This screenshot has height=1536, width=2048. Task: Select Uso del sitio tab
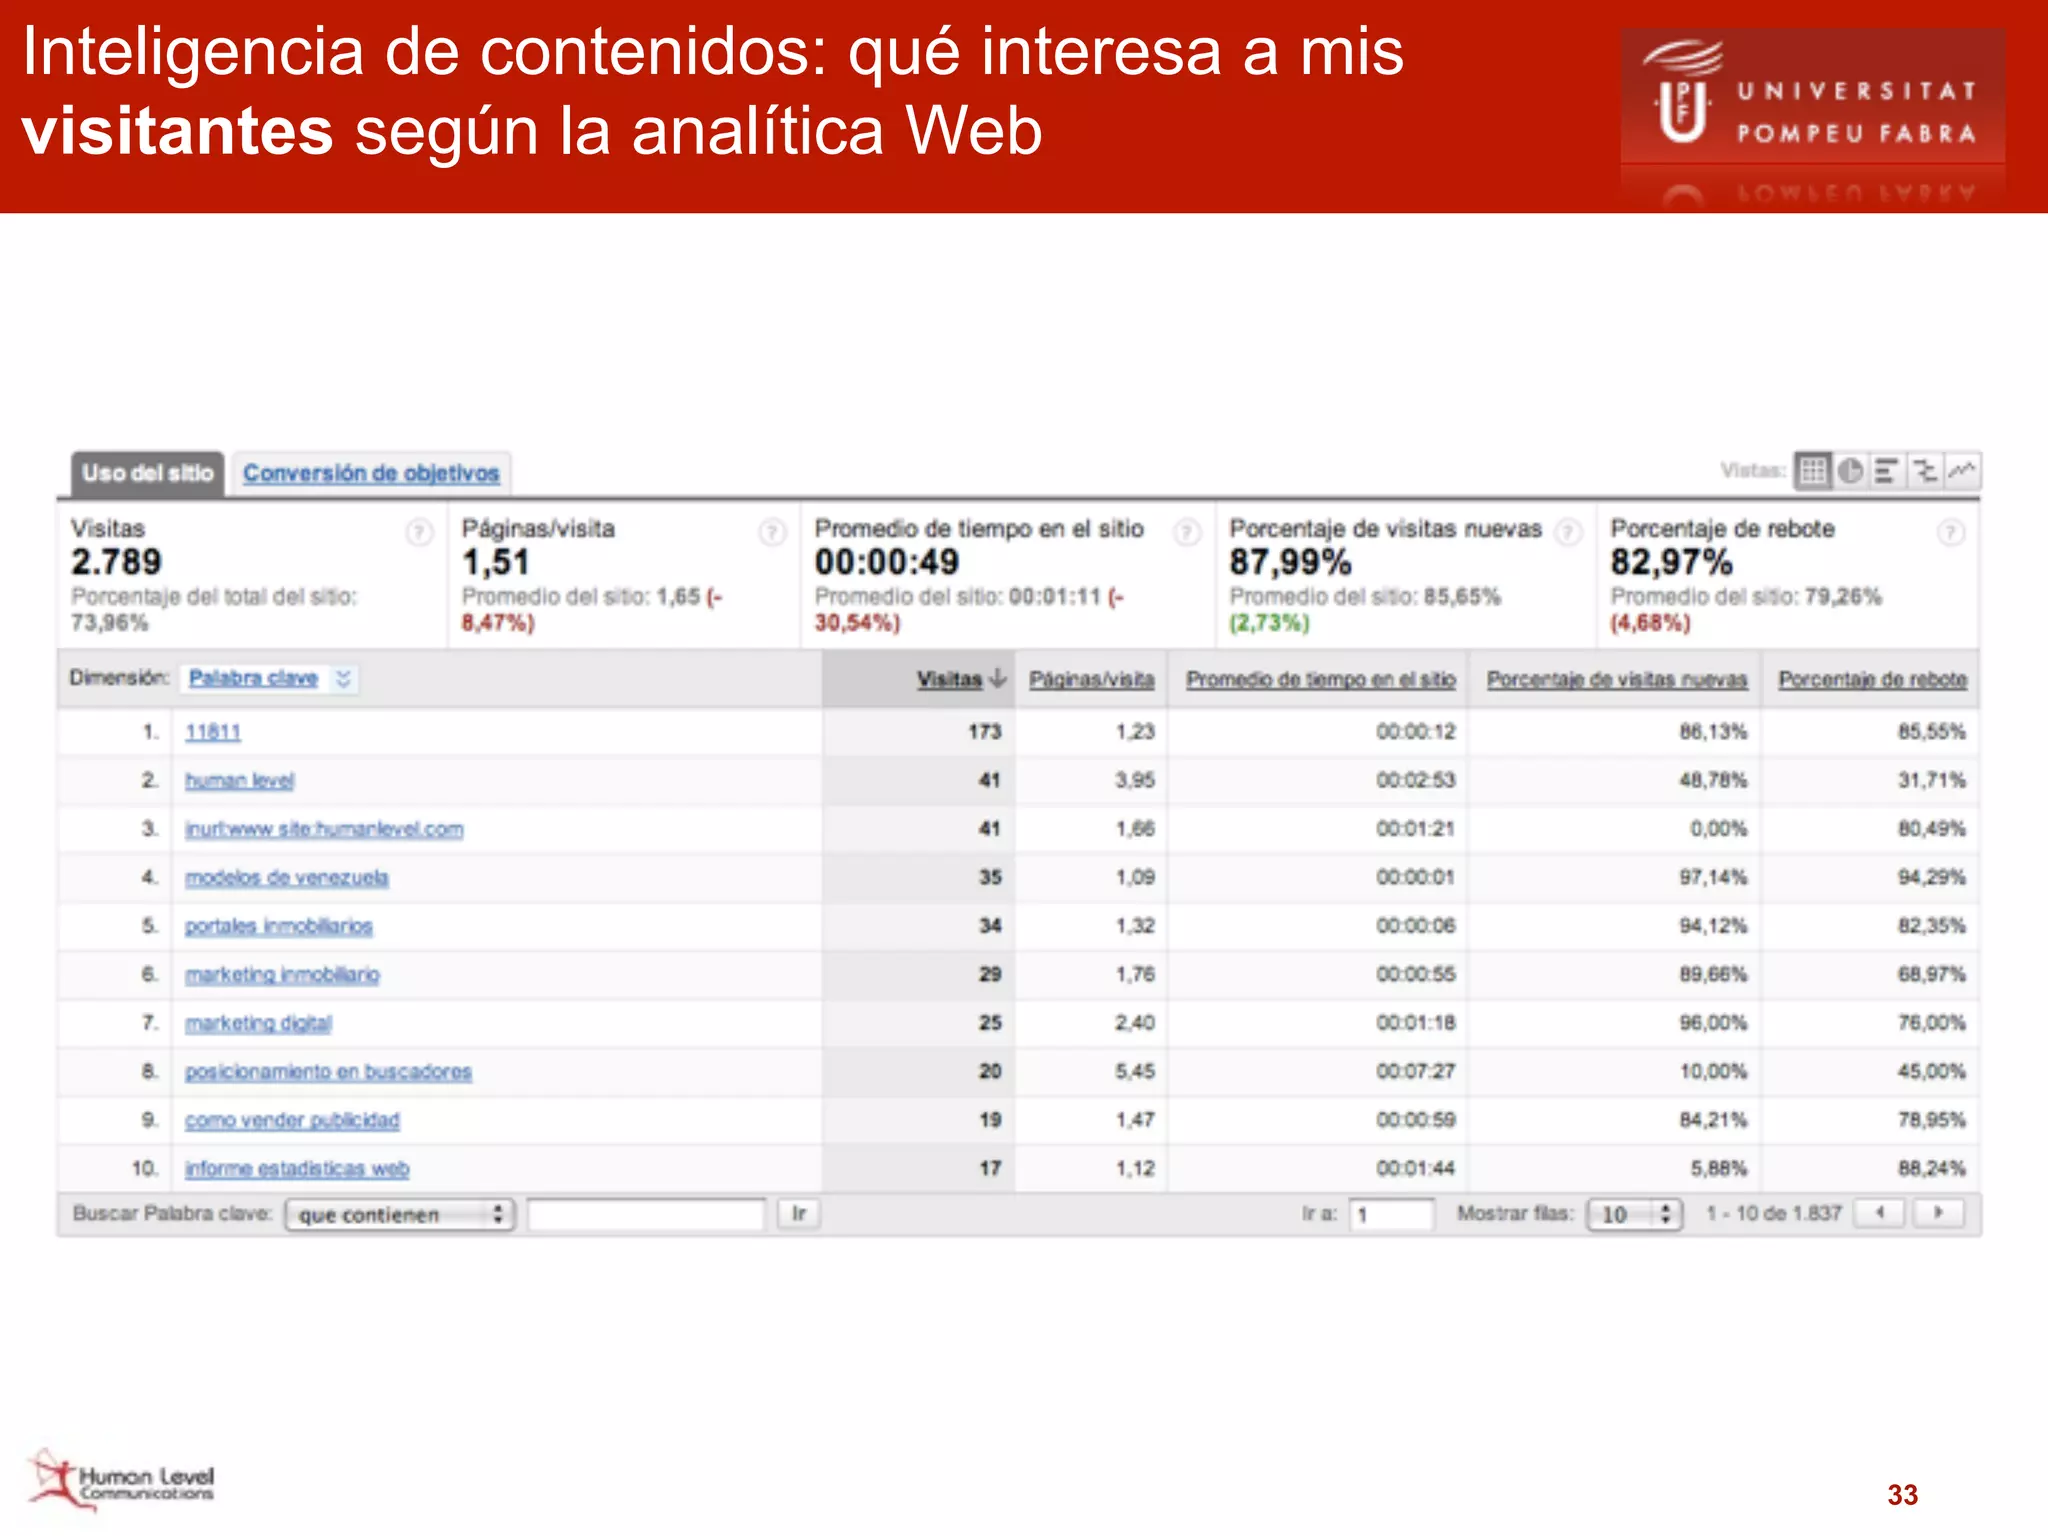[x=147, y=473]
